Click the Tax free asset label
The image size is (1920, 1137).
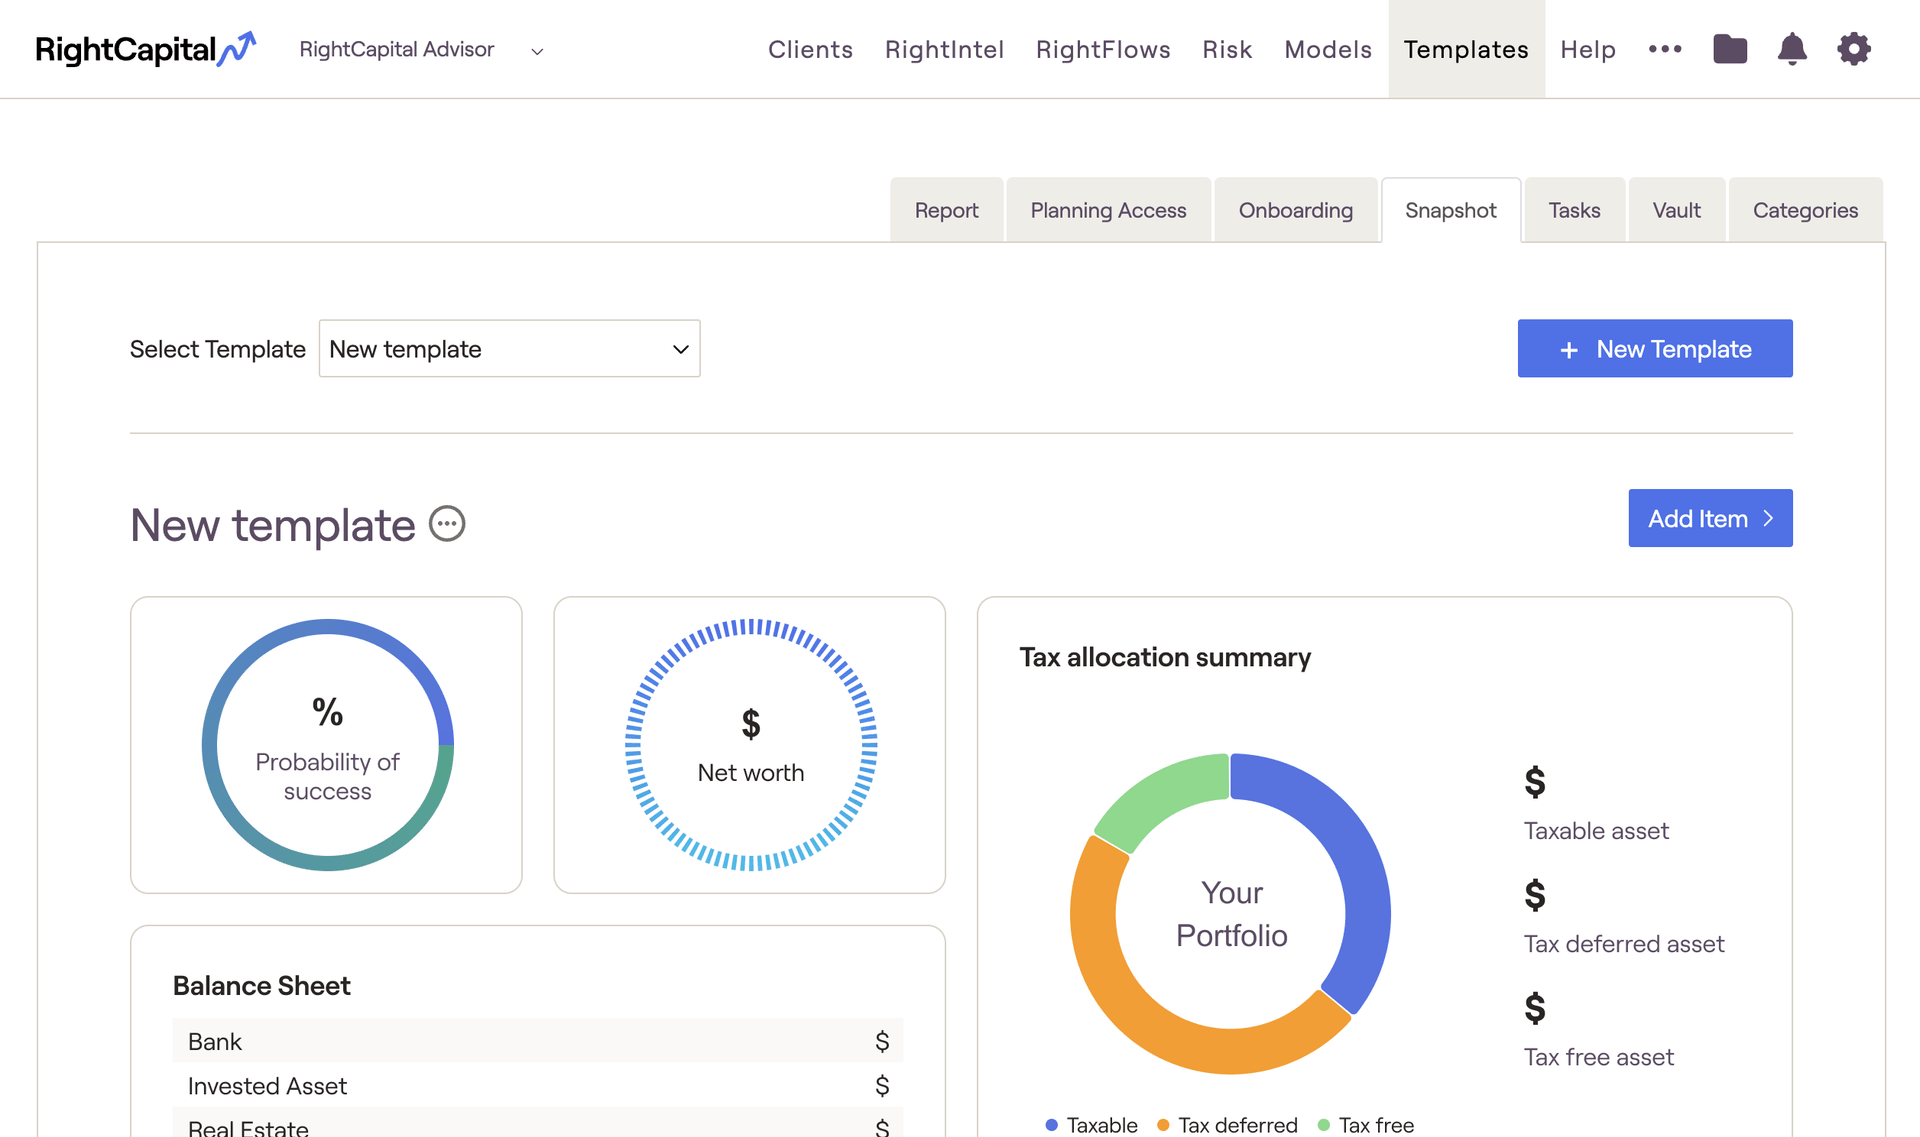coord(1599,1057)
